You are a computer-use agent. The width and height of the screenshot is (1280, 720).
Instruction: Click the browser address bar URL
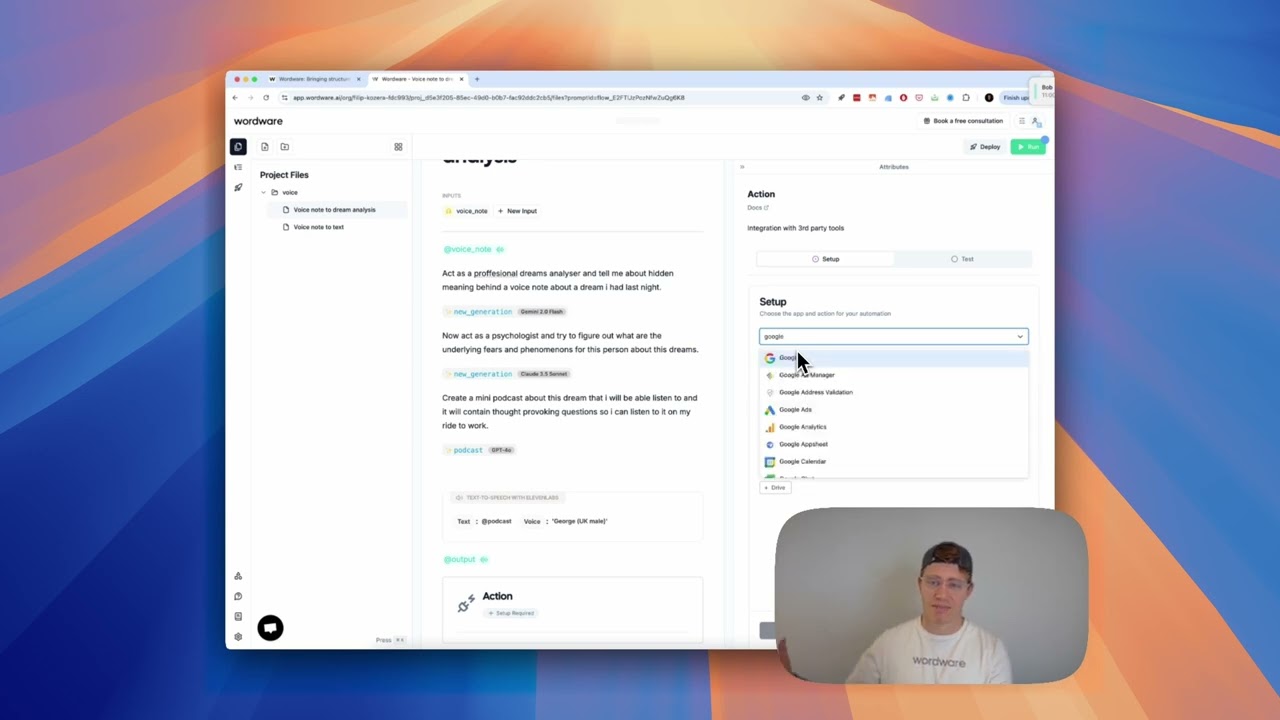click(488, 98)
